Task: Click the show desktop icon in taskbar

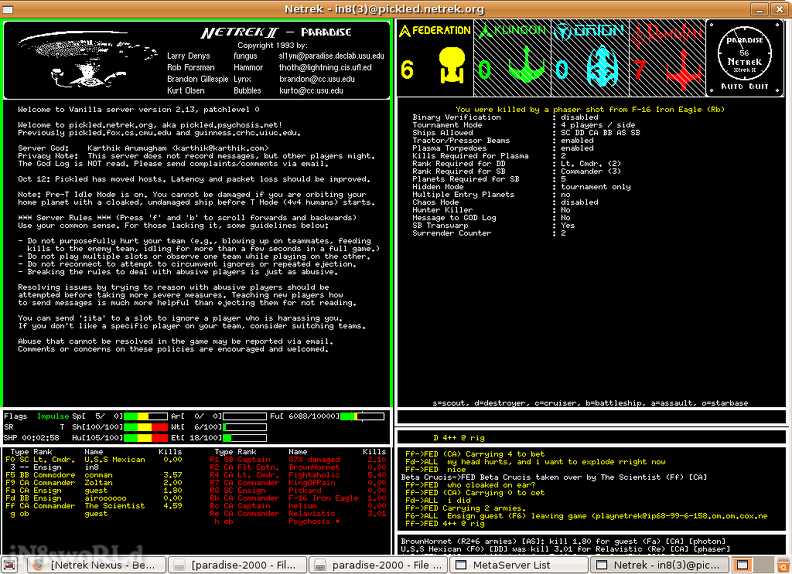Action: (10, 565)
